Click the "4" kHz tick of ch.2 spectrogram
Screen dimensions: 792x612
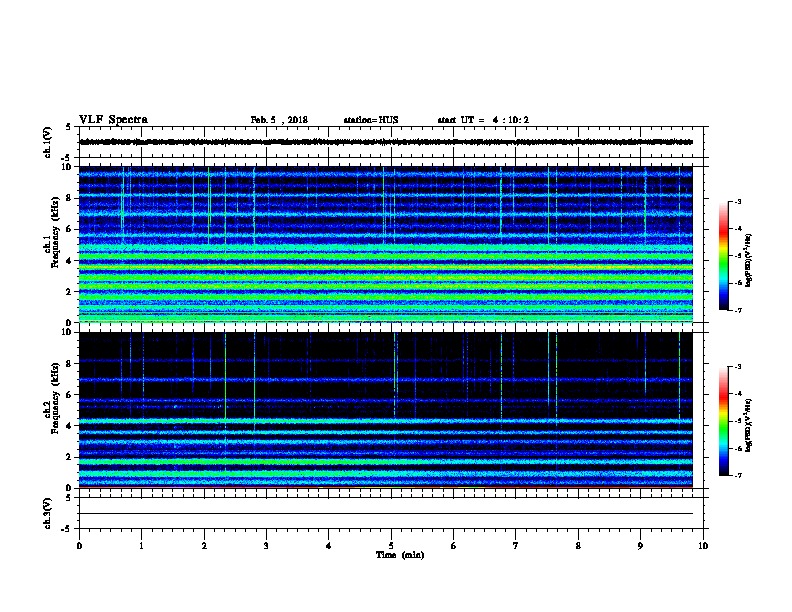pyautogui.click(x=70, y=426)
